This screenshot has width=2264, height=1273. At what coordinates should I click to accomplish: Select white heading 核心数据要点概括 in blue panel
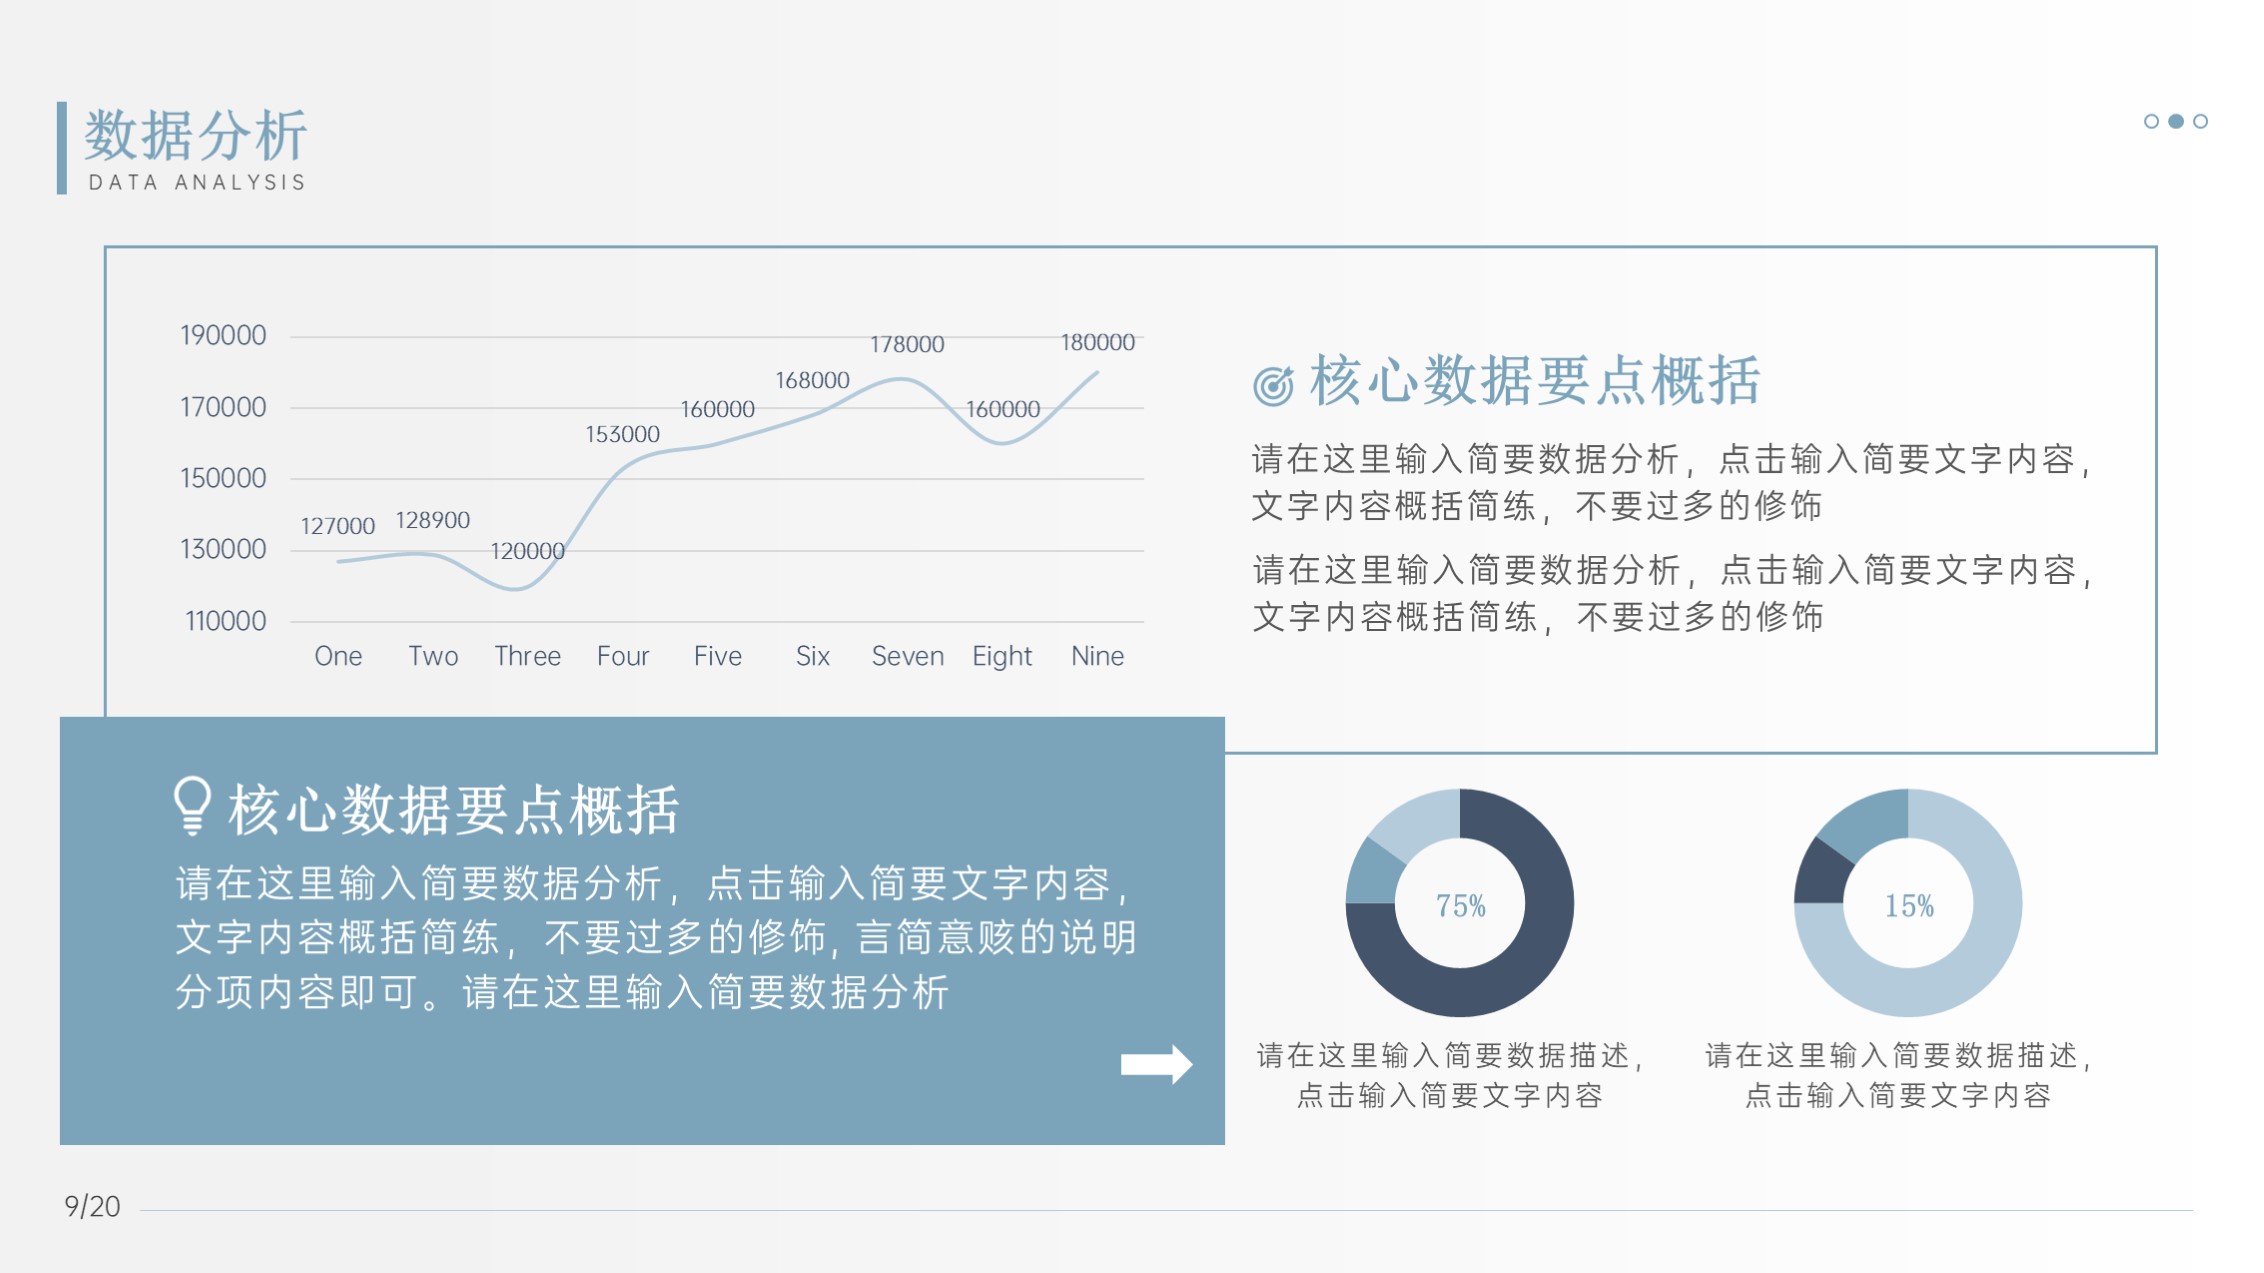454,809
